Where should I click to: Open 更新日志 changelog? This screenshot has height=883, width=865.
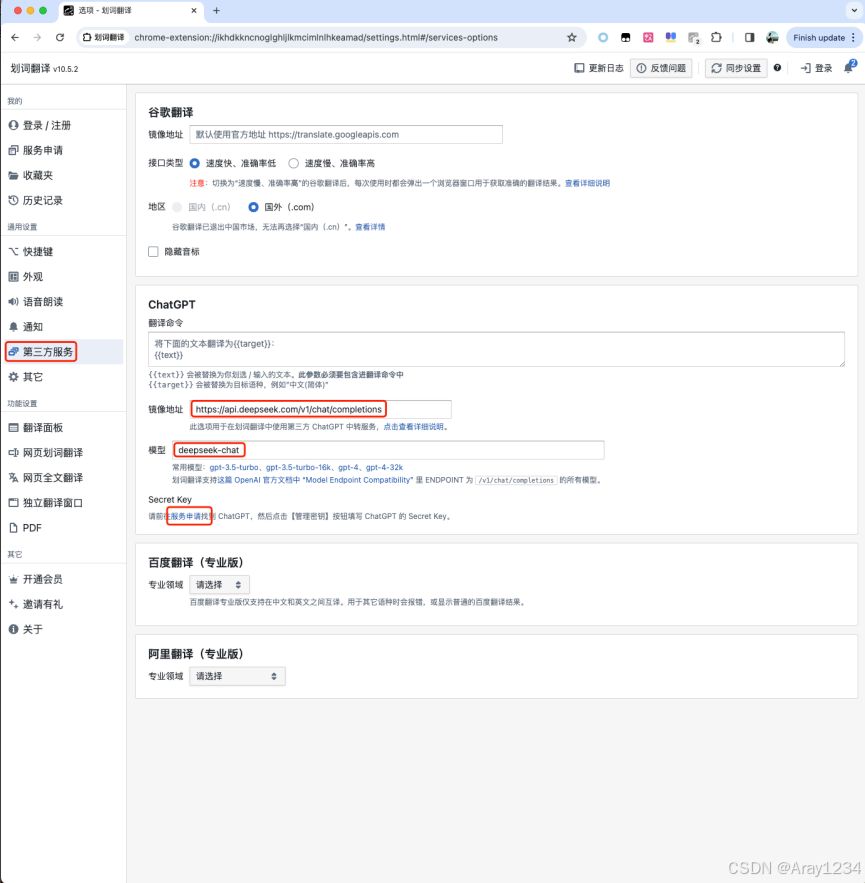tap(599, 68)
